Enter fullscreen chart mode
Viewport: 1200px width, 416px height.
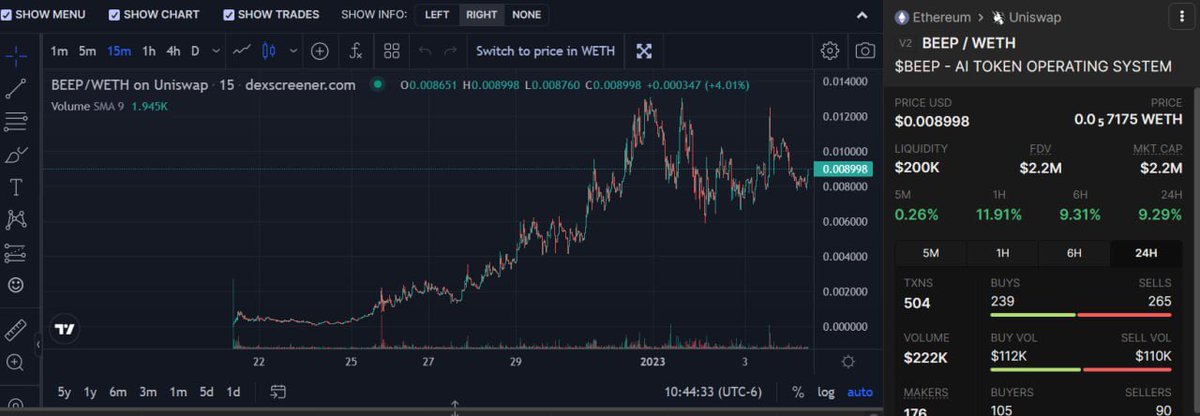point(644,50)
